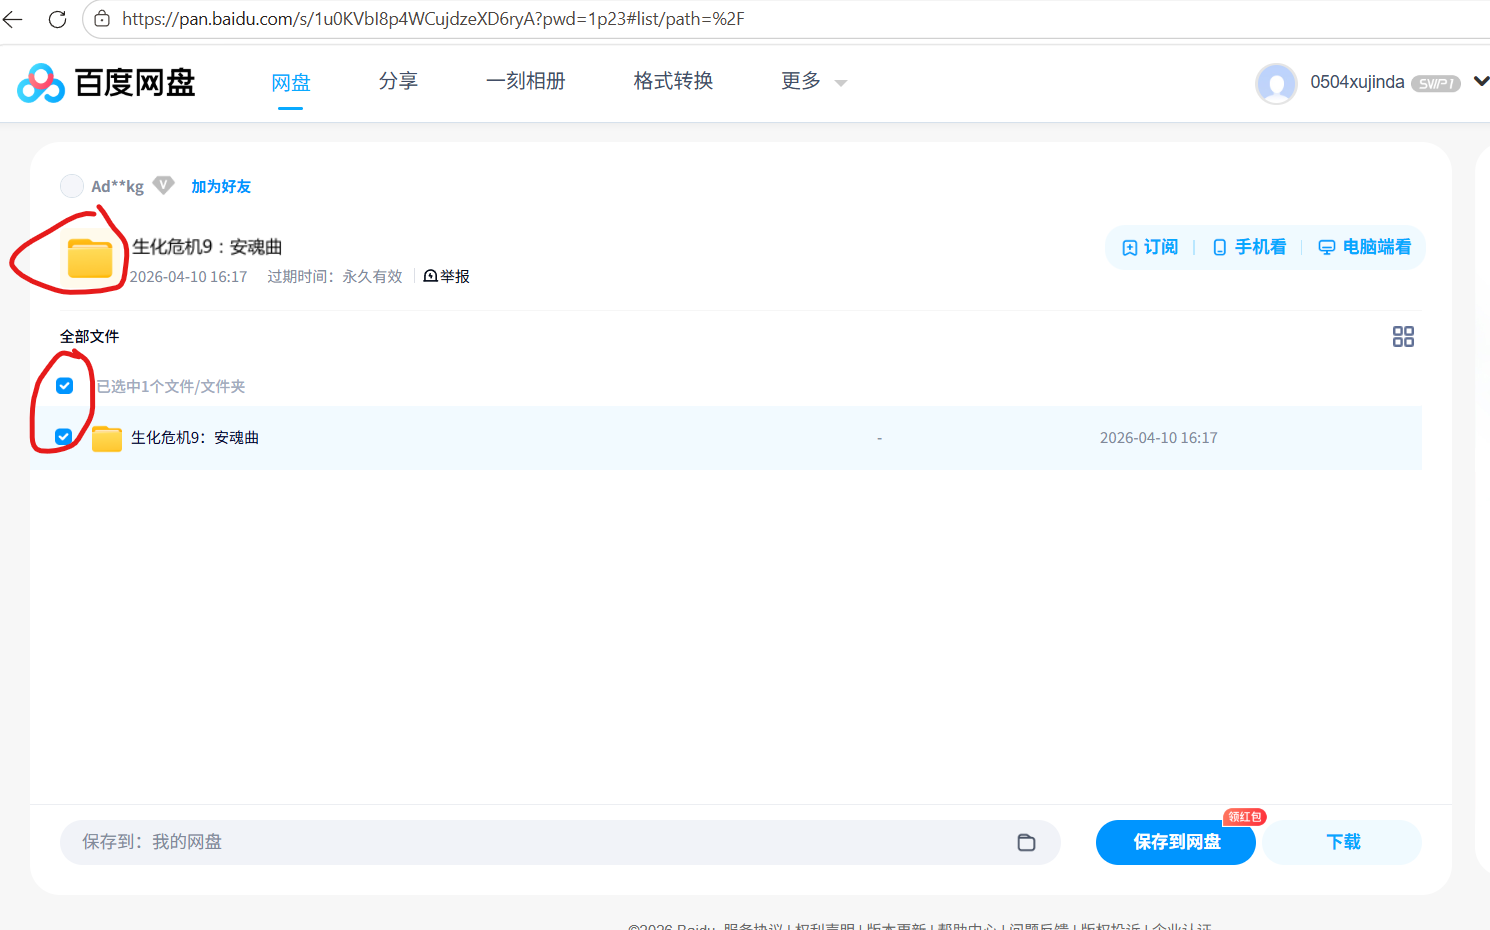Screen dimensions: 1490x930
Task: Click the 保存到：我的网盘 path field
Action: 560,842
